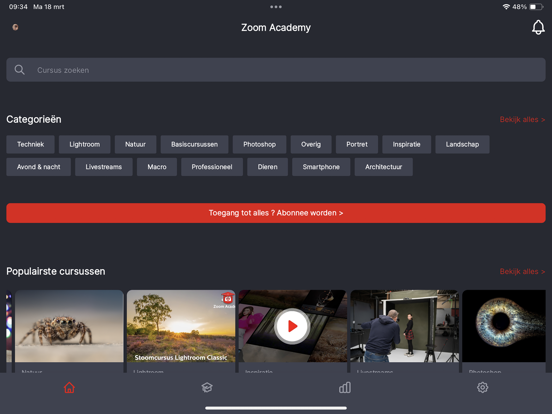Open the notifications bell
Image resolution: width=552 pixels, height=414 pixels.
coord(538,27)
